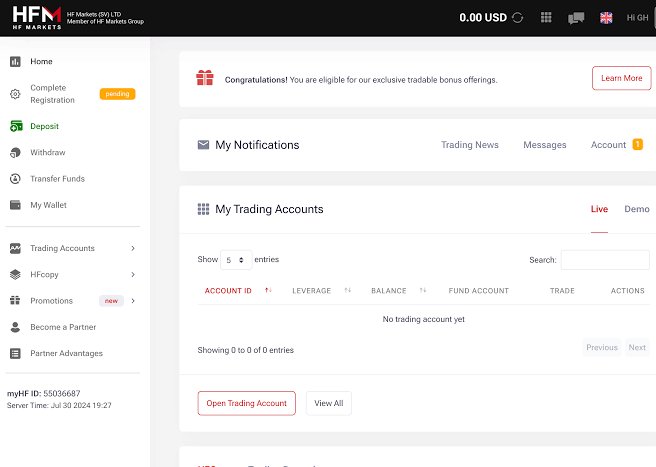The image size is (656, 467).
Task: Open the live chat icon
Action: pyautogui.click(x=576, y=17)
